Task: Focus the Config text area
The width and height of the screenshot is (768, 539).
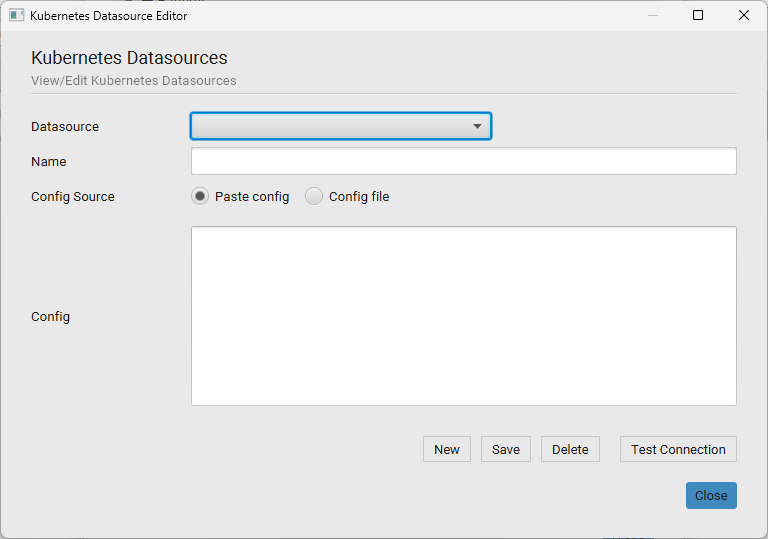Action: (x=463, y=316)
